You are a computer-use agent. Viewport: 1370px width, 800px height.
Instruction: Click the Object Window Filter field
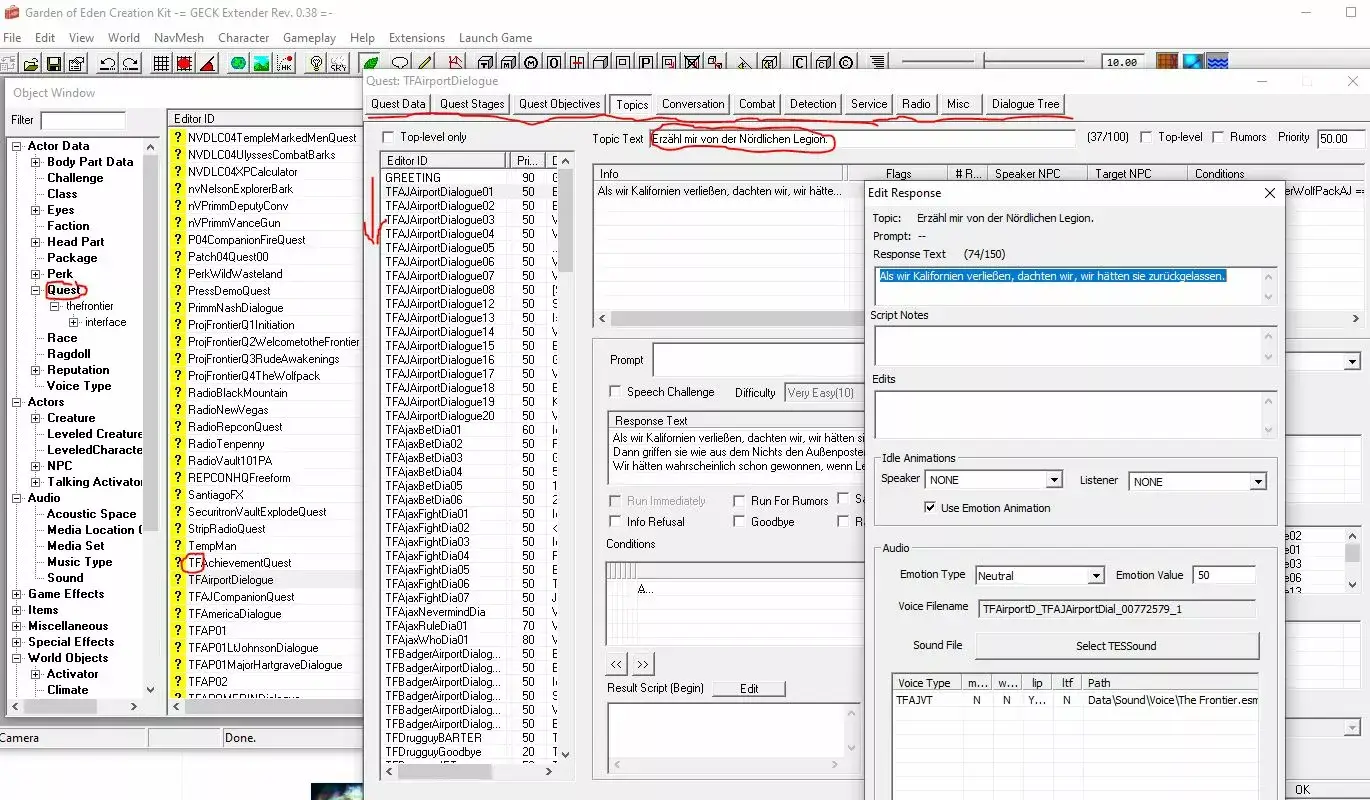pyautogui.click(x=83, y=120)
